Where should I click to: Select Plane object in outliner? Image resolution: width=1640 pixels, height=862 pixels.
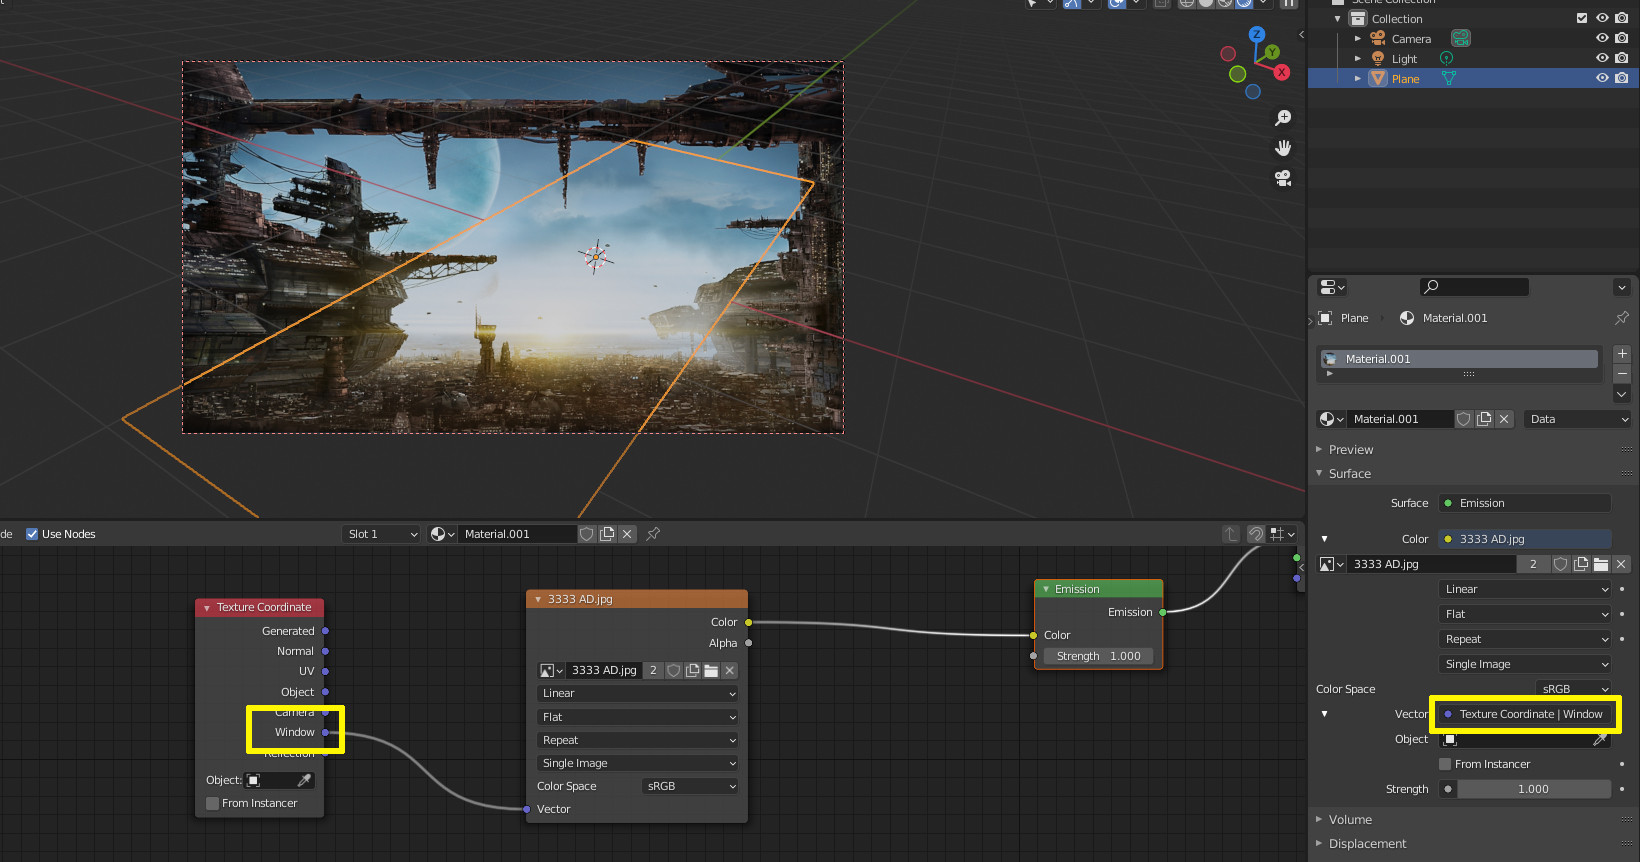(1405, 79)
